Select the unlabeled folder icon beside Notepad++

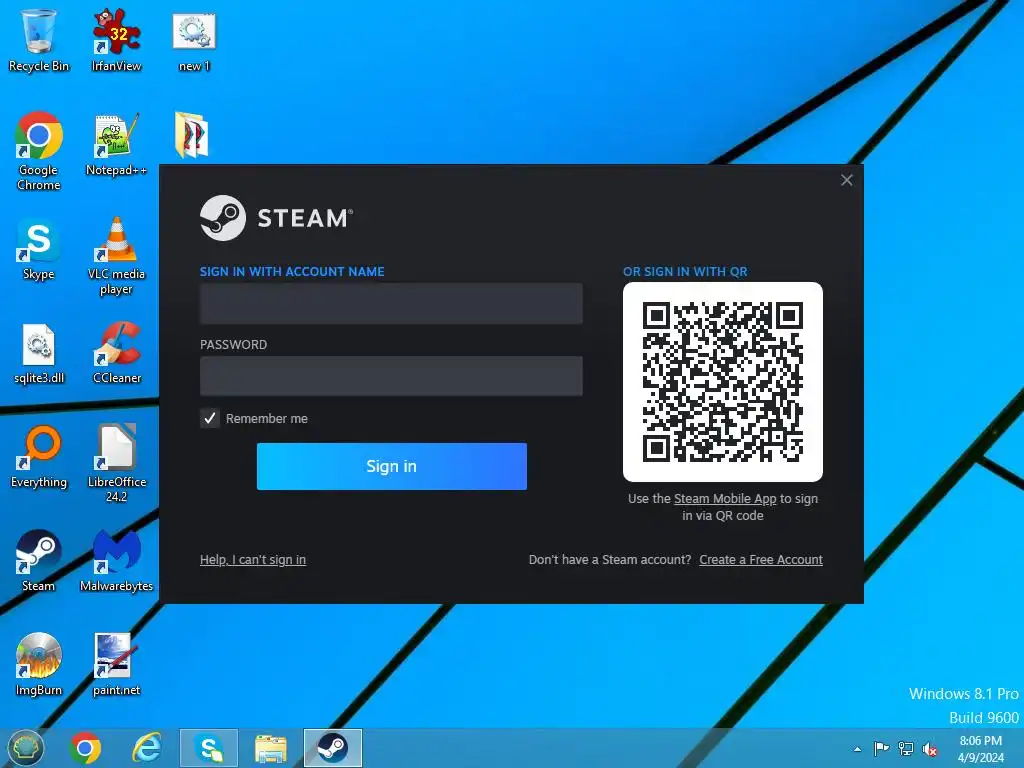tap(192, 135)
